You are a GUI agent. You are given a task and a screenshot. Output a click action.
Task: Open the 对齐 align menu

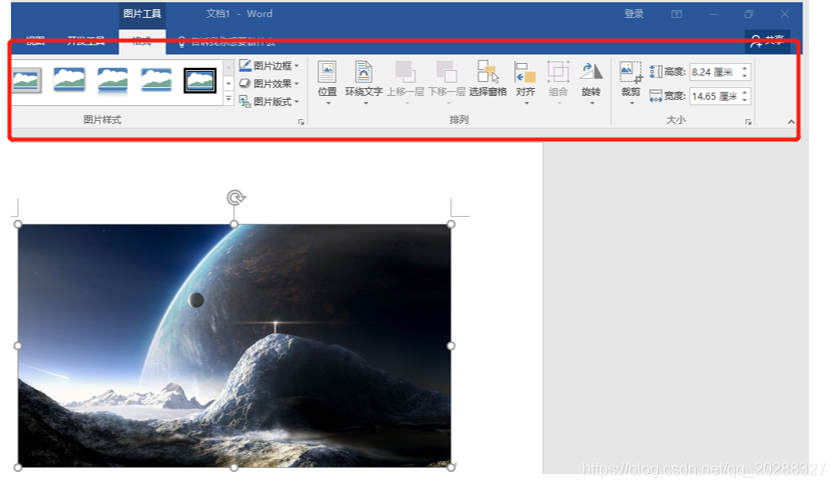525,82
